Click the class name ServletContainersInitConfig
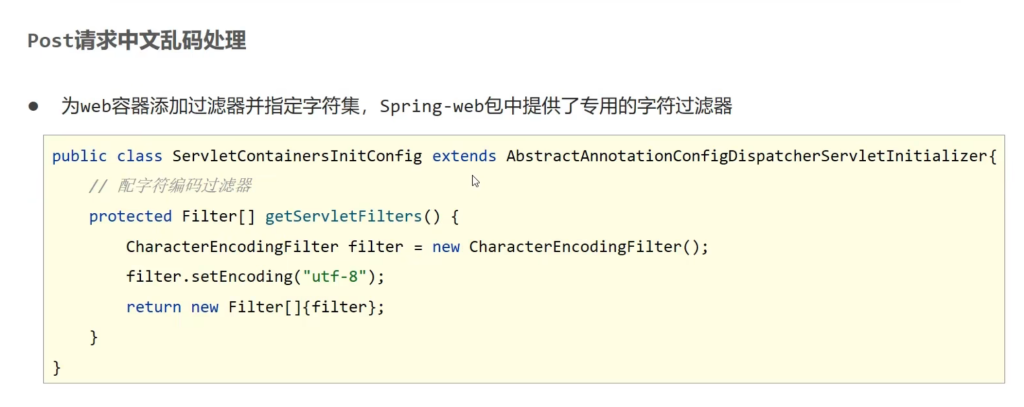Viewport: 1024px width, 407px height. [x=297, y=156]
